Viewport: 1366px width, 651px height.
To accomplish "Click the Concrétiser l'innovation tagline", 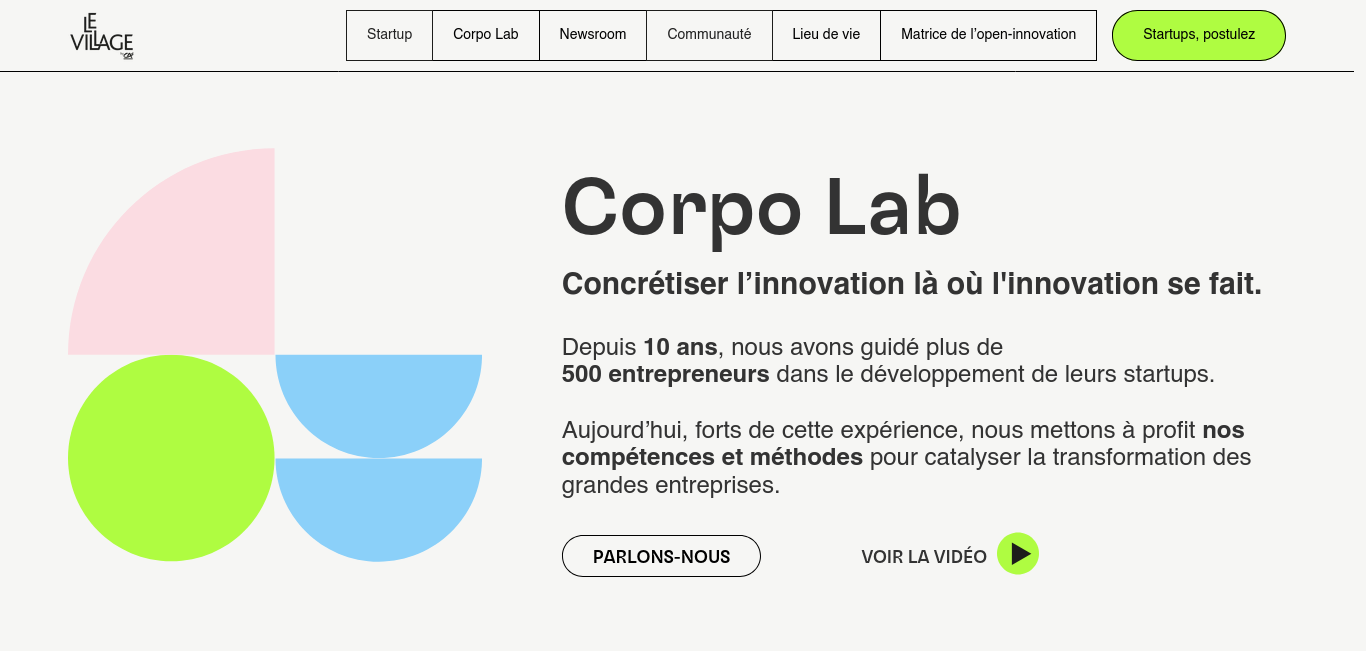I will (x=911, y=284).
